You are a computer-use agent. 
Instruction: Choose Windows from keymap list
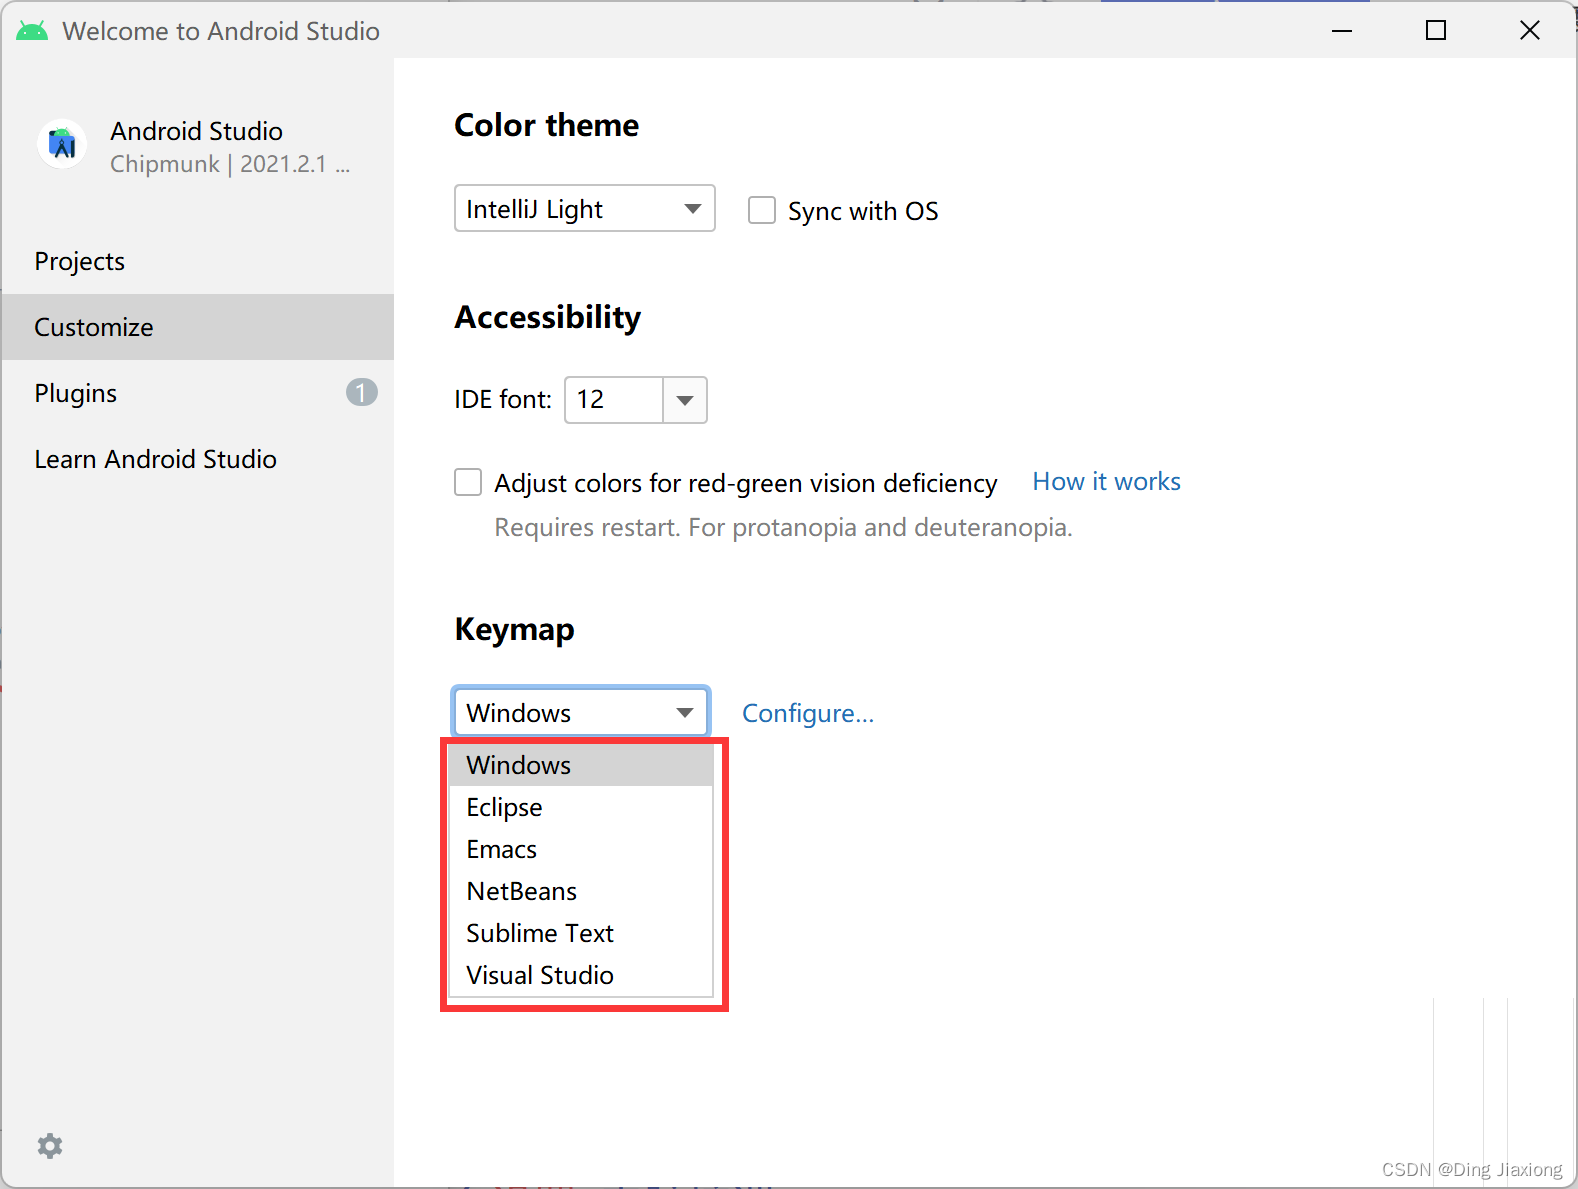[x=581, y=765]
